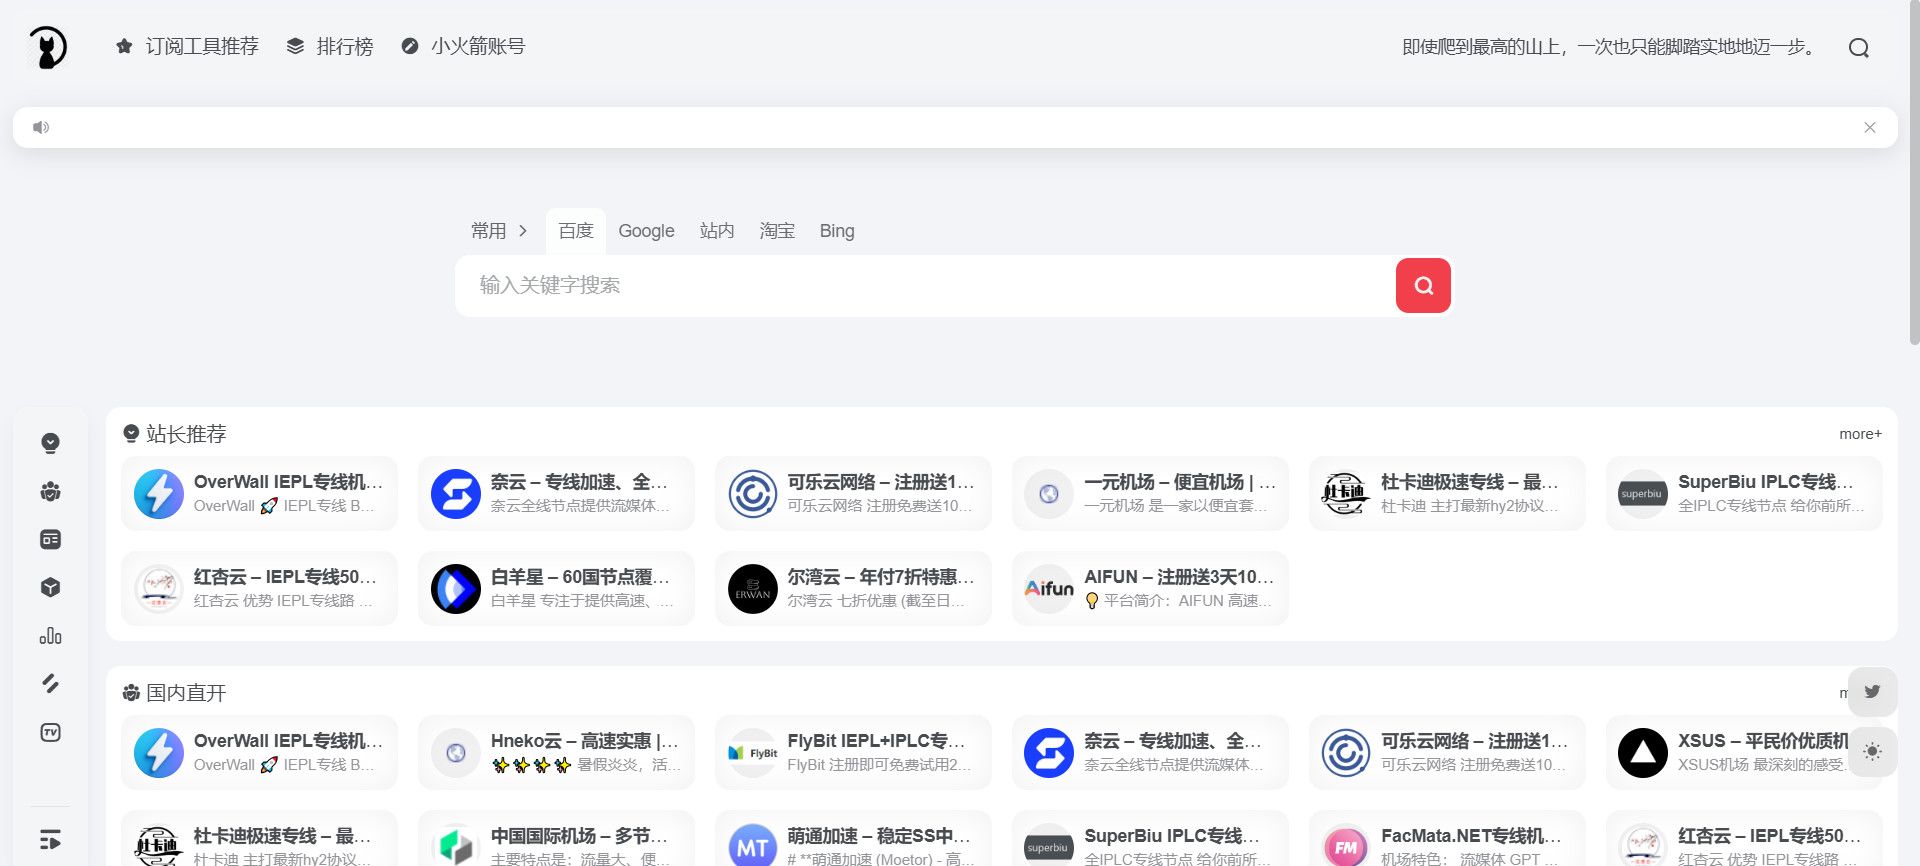Click the paw icon in left sidebar
The image size is (1920, 866).
(x=50, y=491)
